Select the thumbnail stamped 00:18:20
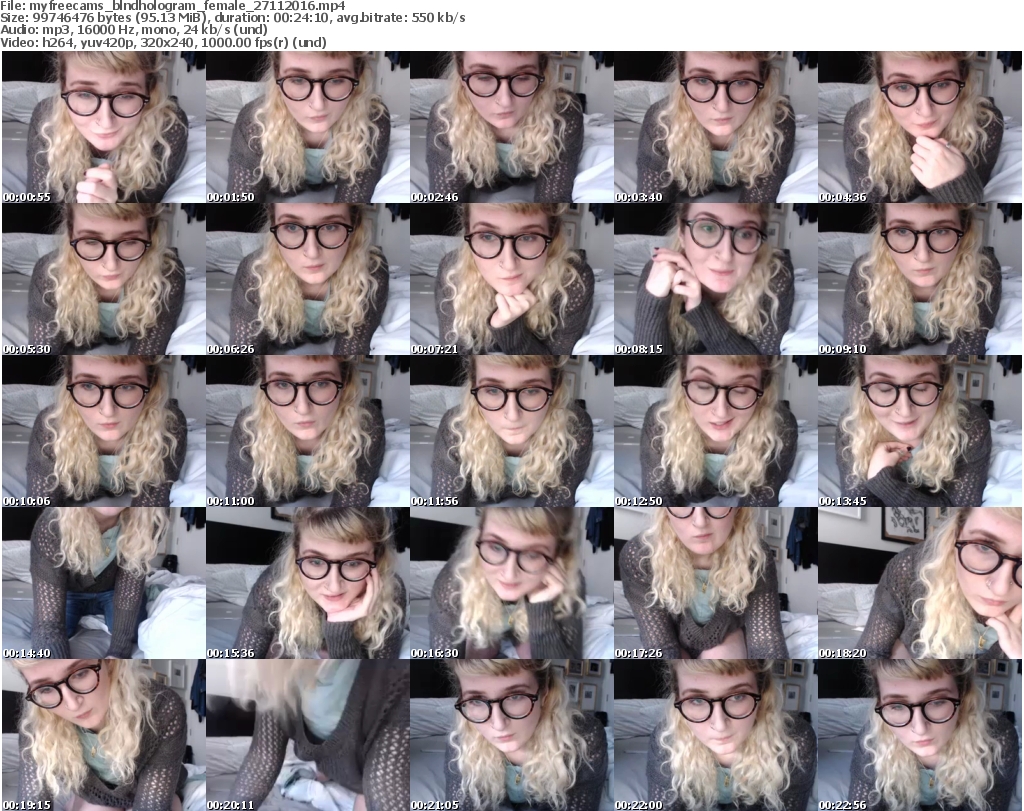 pyautogui.click(x=920, y=583)
